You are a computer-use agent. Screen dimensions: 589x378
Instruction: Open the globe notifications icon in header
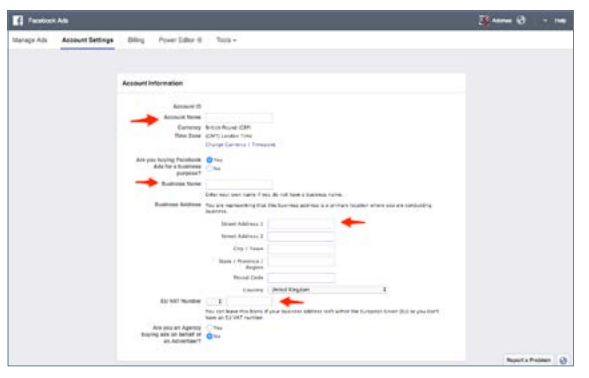click(521, 20)
